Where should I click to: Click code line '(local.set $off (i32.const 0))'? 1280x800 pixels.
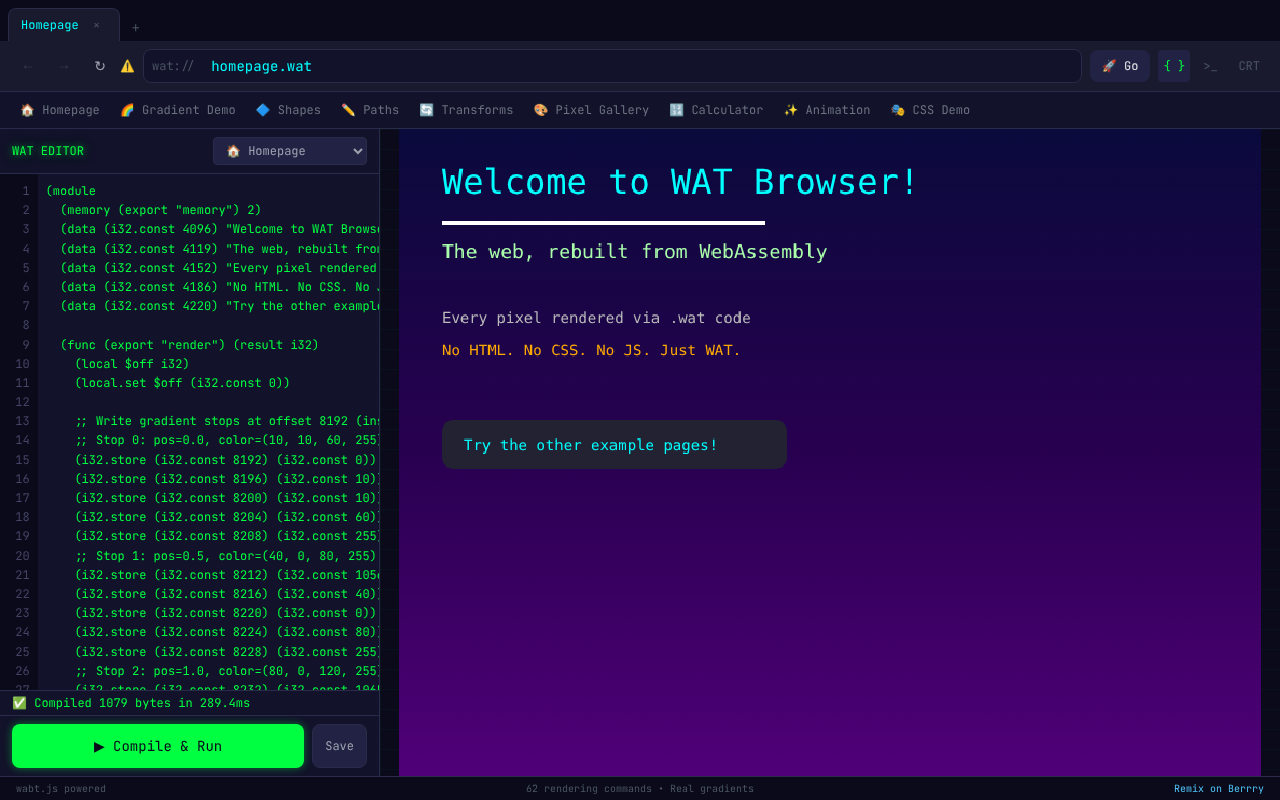point(182,383)
